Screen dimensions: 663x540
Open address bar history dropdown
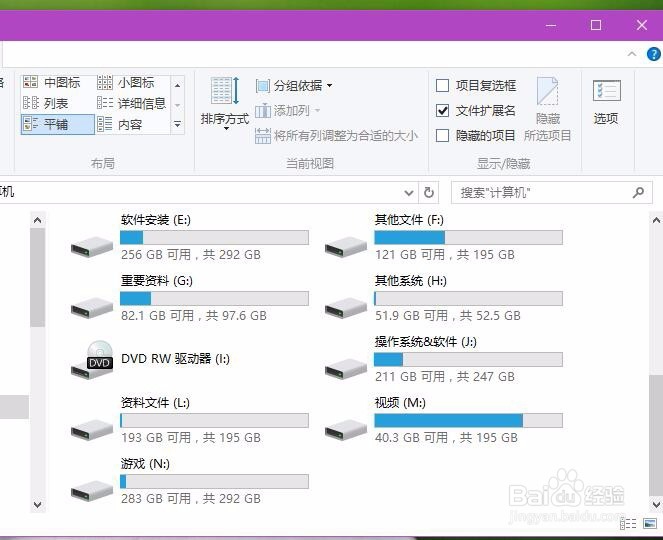click(x=408, y=193)
